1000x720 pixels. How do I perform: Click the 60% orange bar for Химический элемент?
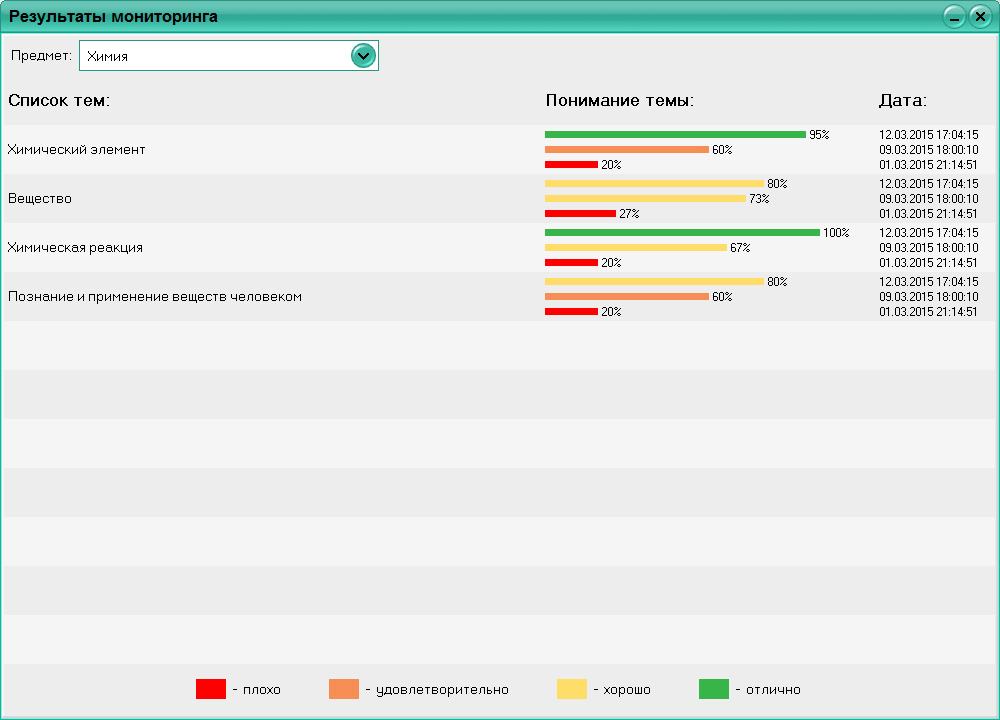[627, 150]
